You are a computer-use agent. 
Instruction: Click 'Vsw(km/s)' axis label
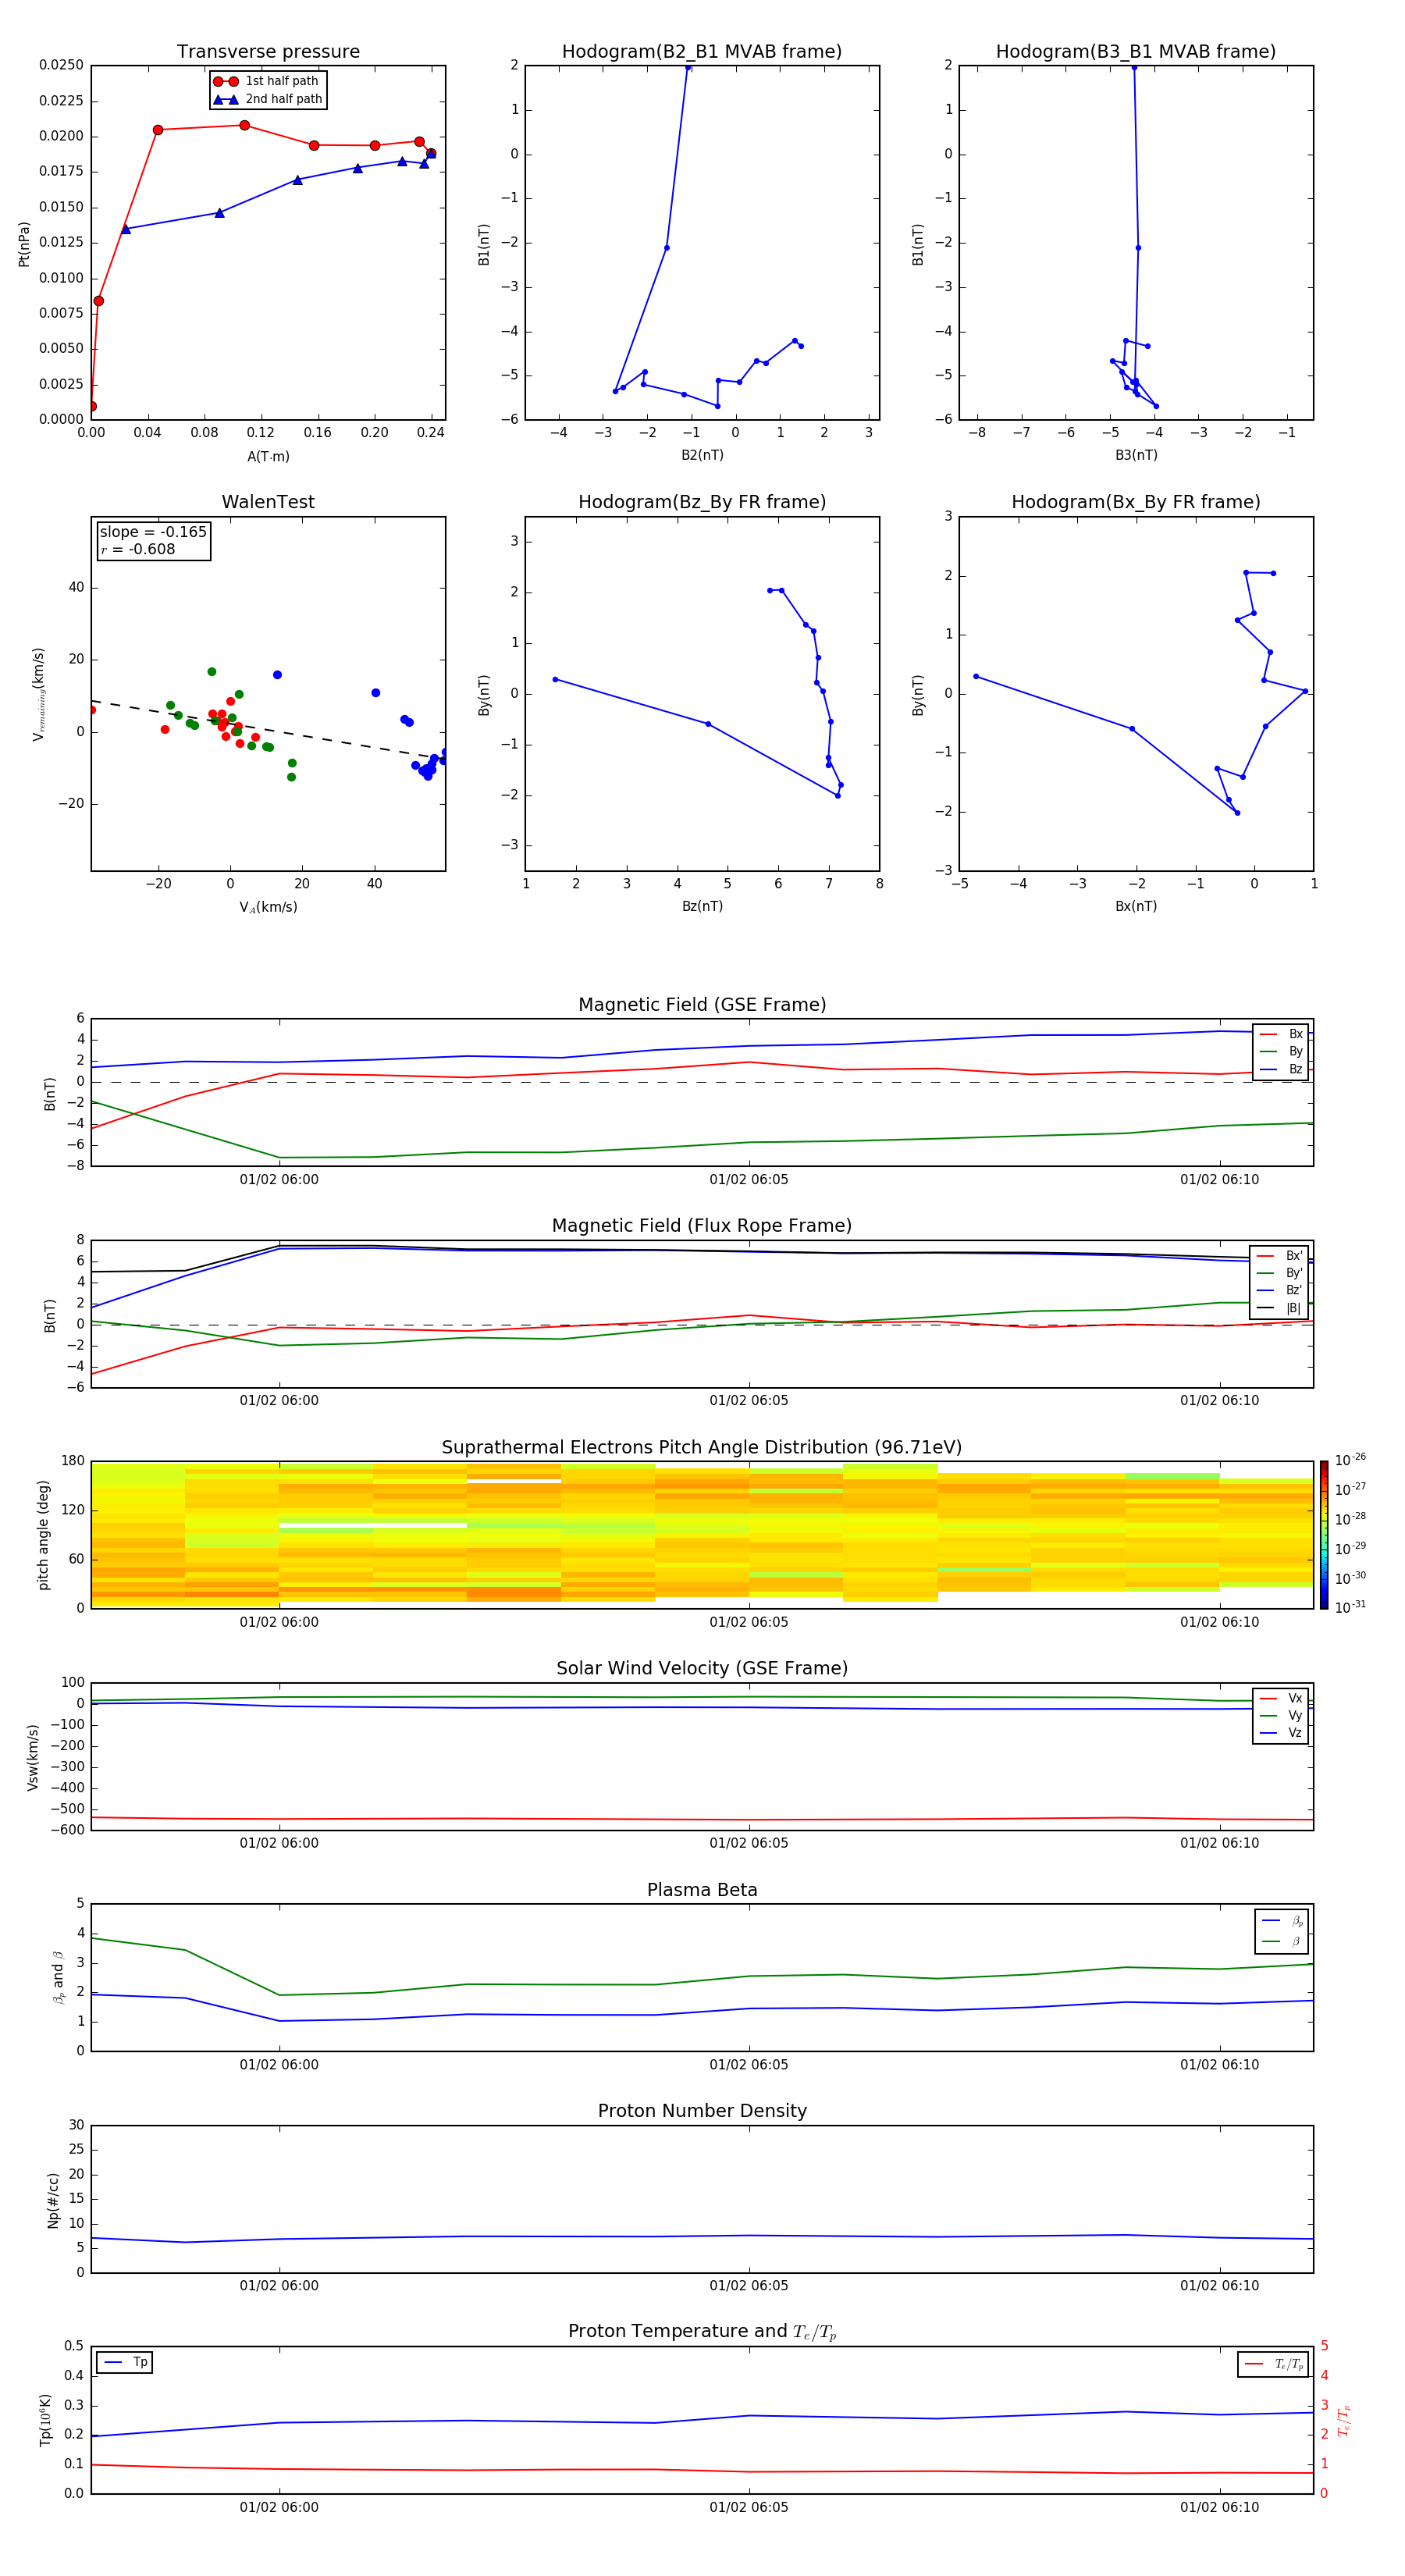click(33, 1756)
